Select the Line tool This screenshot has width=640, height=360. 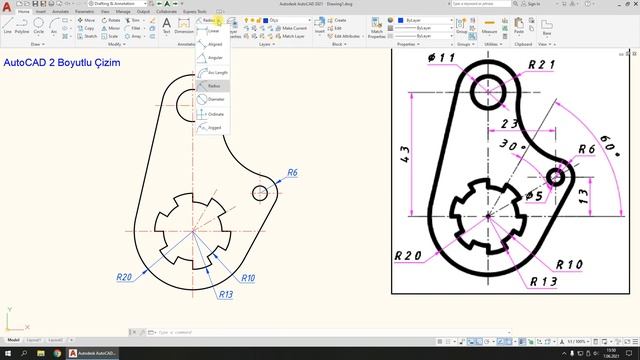7,25
